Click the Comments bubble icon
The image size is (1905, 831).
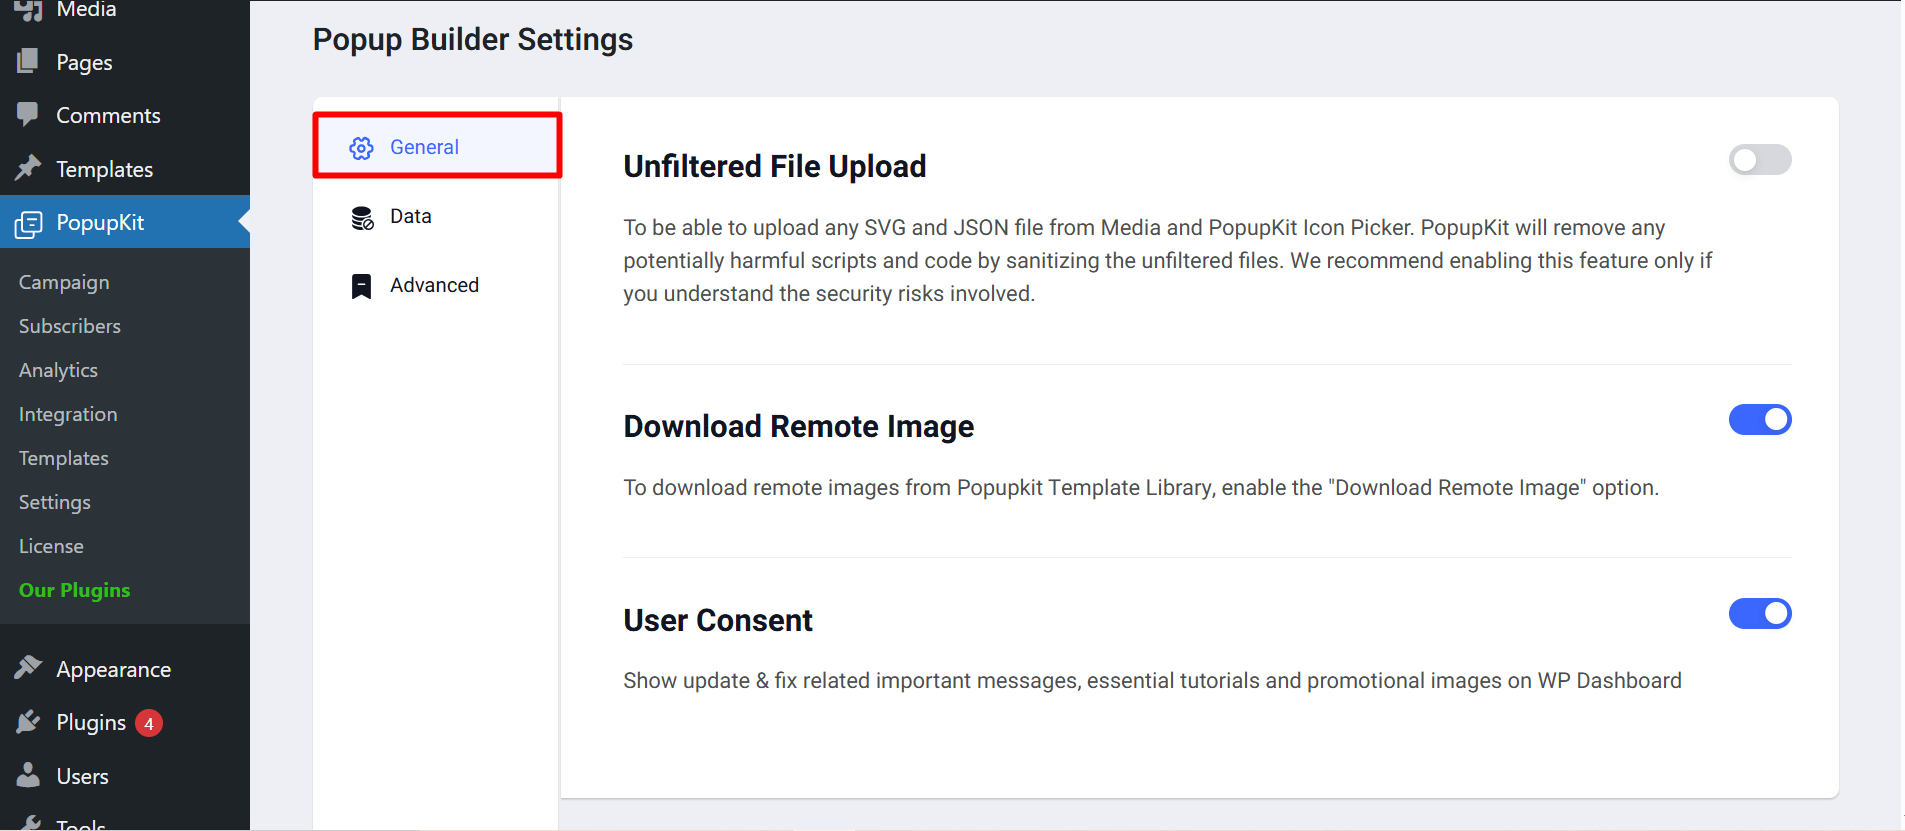[x=28, y=115]
